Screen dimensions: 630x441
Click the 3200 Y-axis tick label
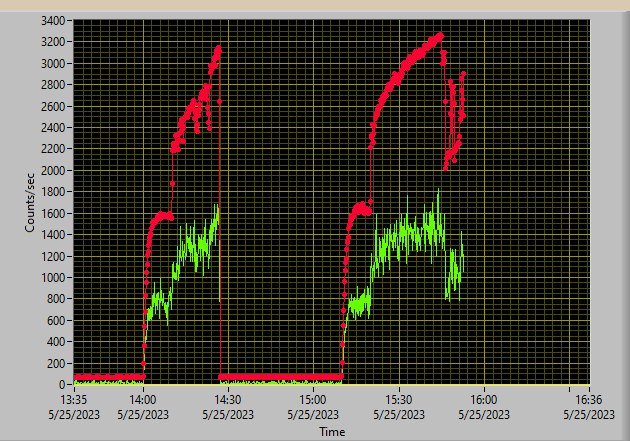pos(53,42)
